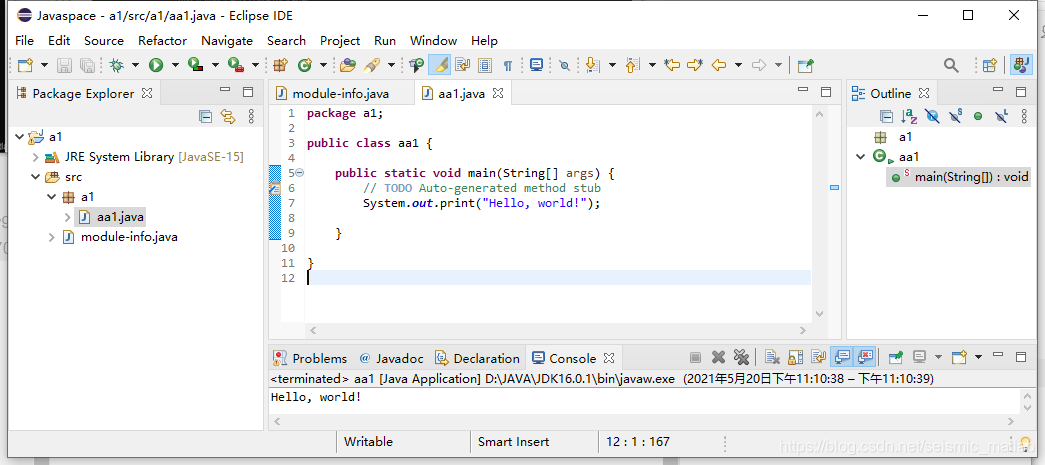
Task: Open the External Tools dropdown arrow
Action: (x=255, y=65)
